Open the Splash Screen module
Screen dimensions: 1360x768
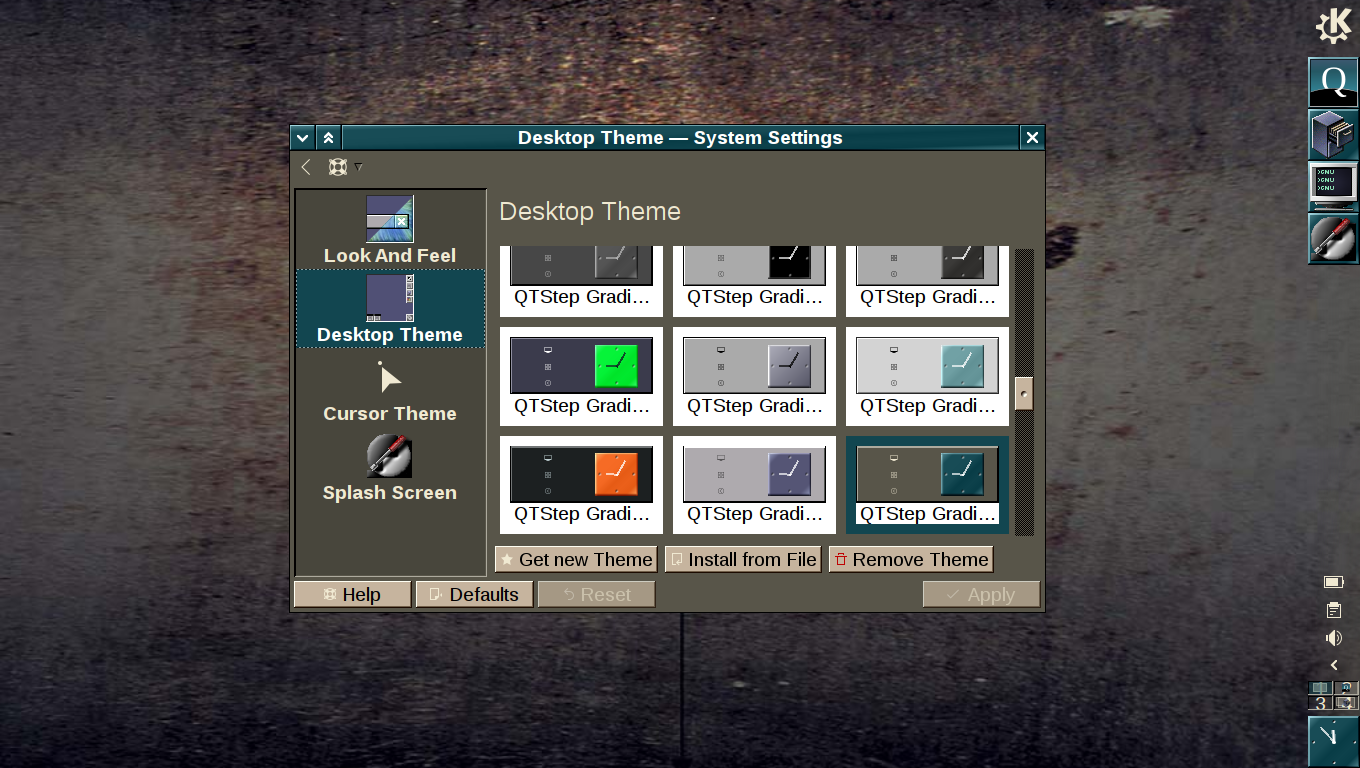pyautogui.click(x=390, y=467)
